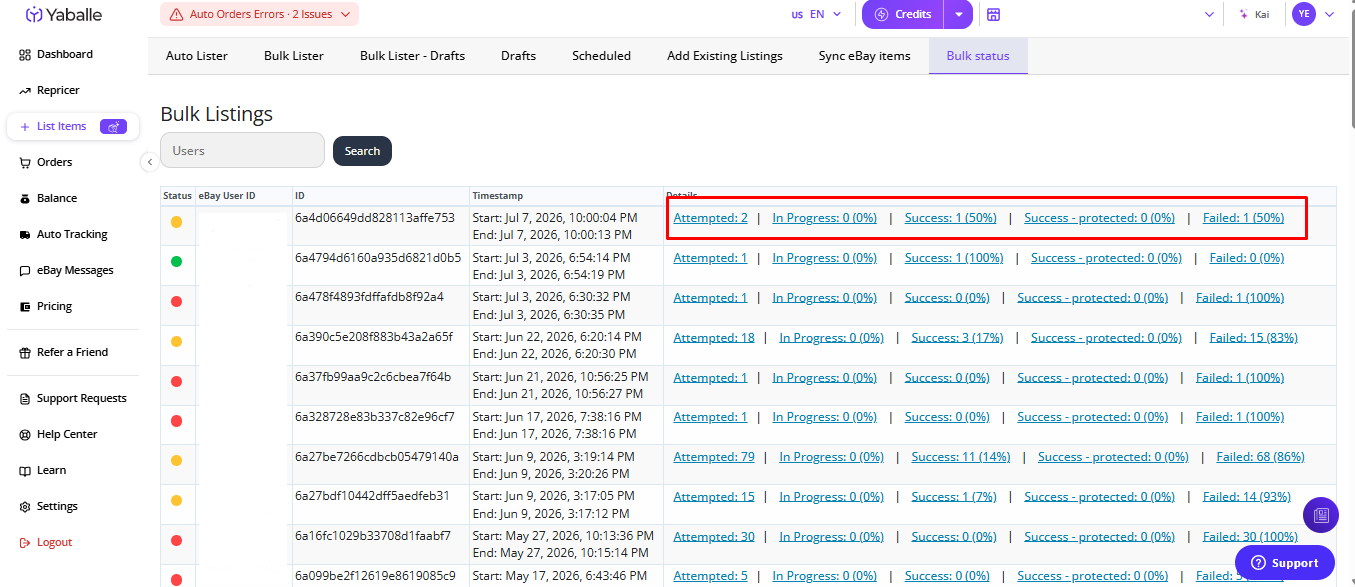This screenshot has height=587, width=1355.
Task: Open Success: 11 (14%) link
Action: (x=961, y=457)
